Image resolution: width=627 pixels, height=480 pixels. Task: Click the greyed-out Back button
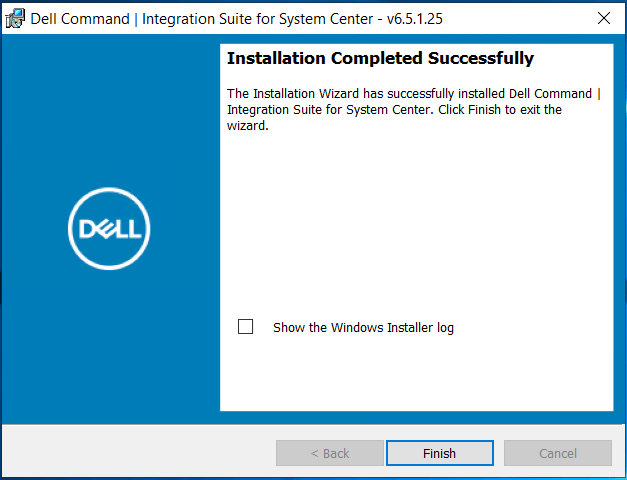click(329, 453)
